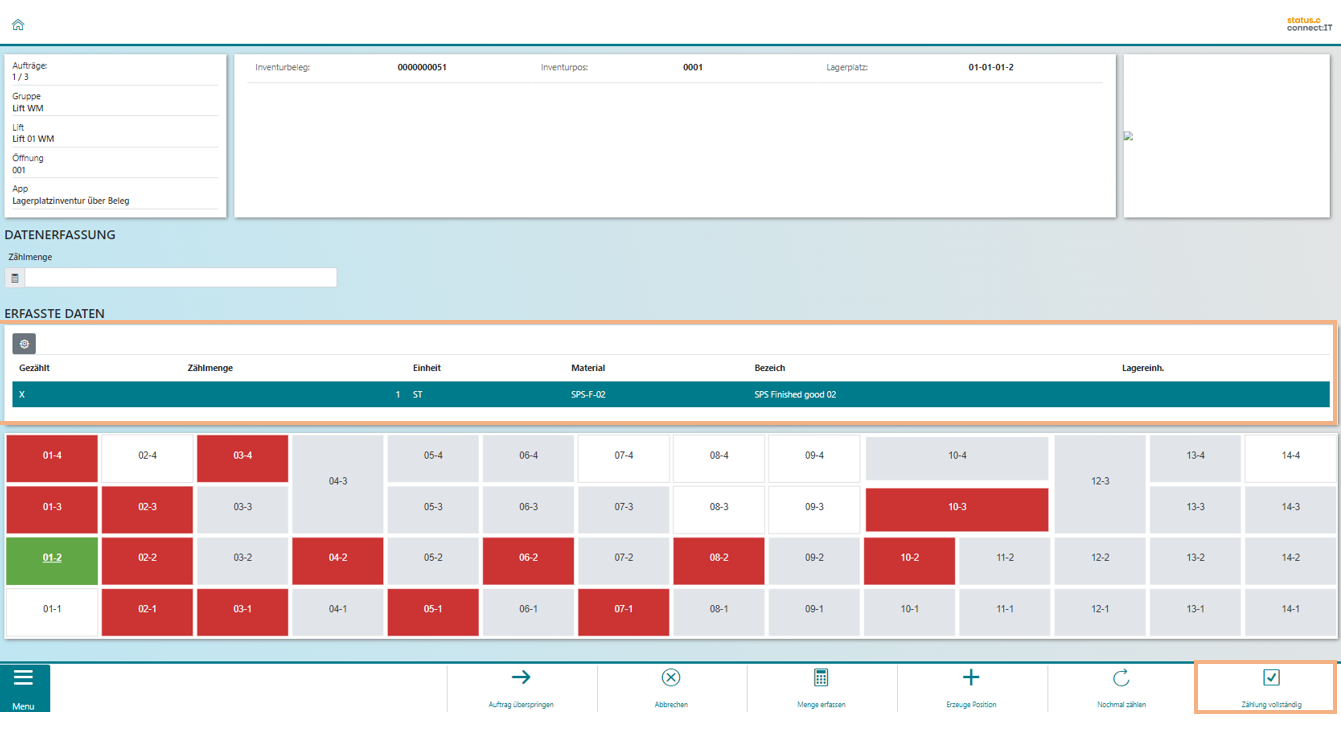1341x735 pixels.
Task: Click Erzeuge Position plus icon
Action: (970, 679)
